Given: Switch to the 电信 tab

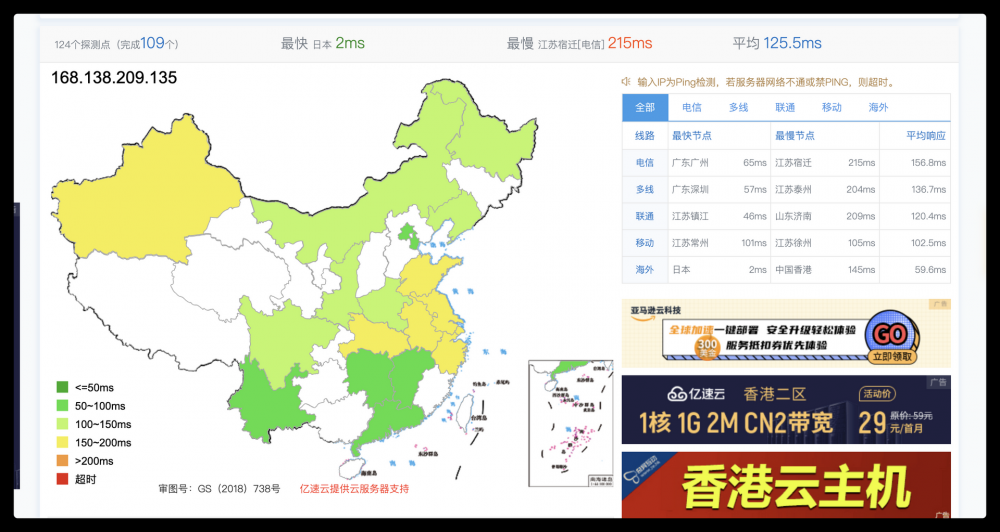Looking at the screenshot, I should (x=691, y=108).
